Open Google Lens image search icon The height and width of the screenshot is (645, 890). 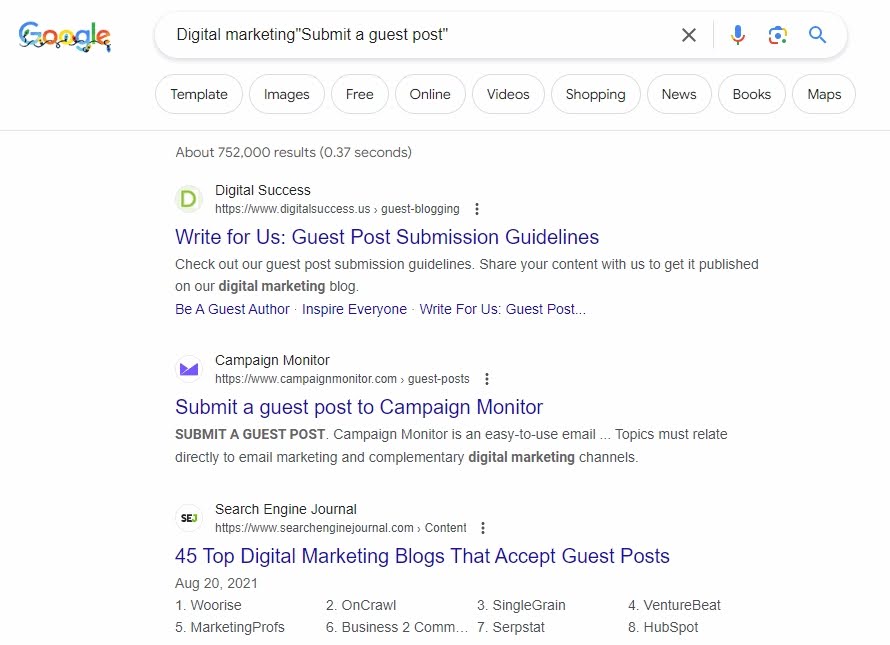[x=778, y=35]
